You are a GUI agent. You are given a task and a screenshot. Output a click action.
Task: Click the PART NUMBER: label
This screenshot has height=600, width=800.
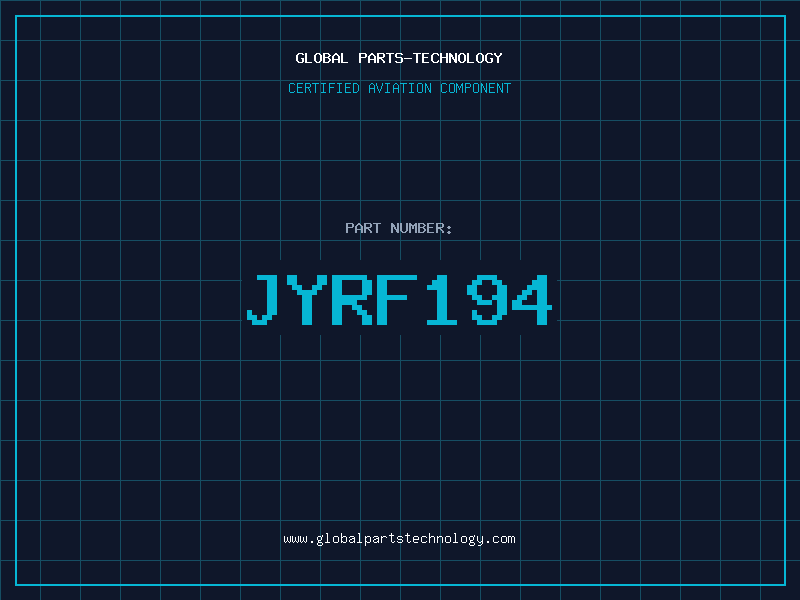[x=398, y=228]
